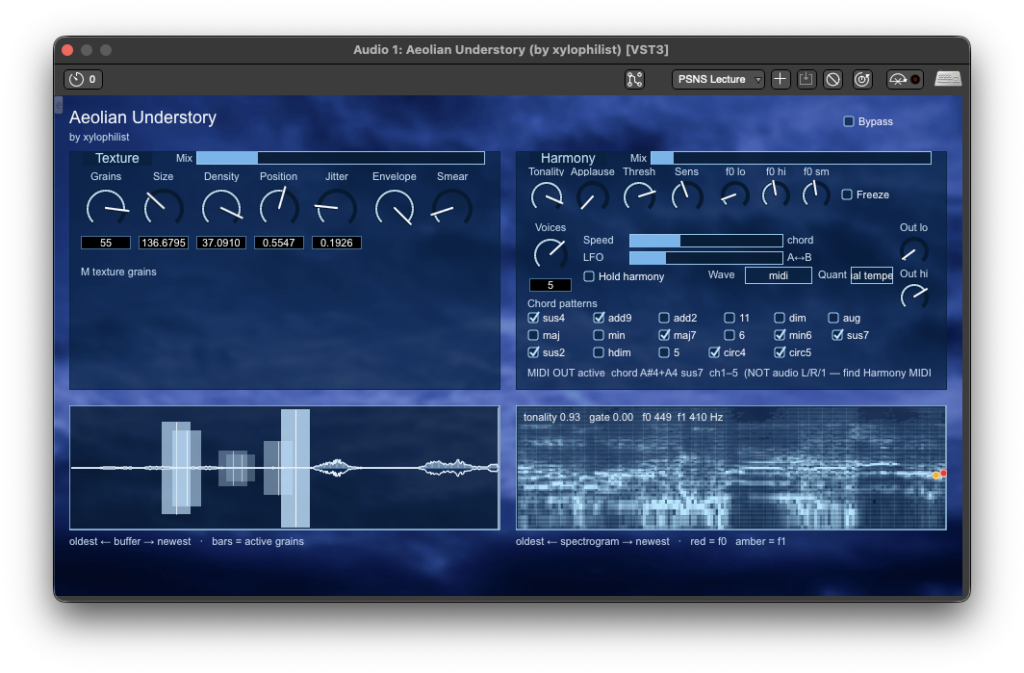This screenshot has width=1024, height=673.
Task: Open the Wave dropdown set to midi
Action: click(x=778, y=275)
